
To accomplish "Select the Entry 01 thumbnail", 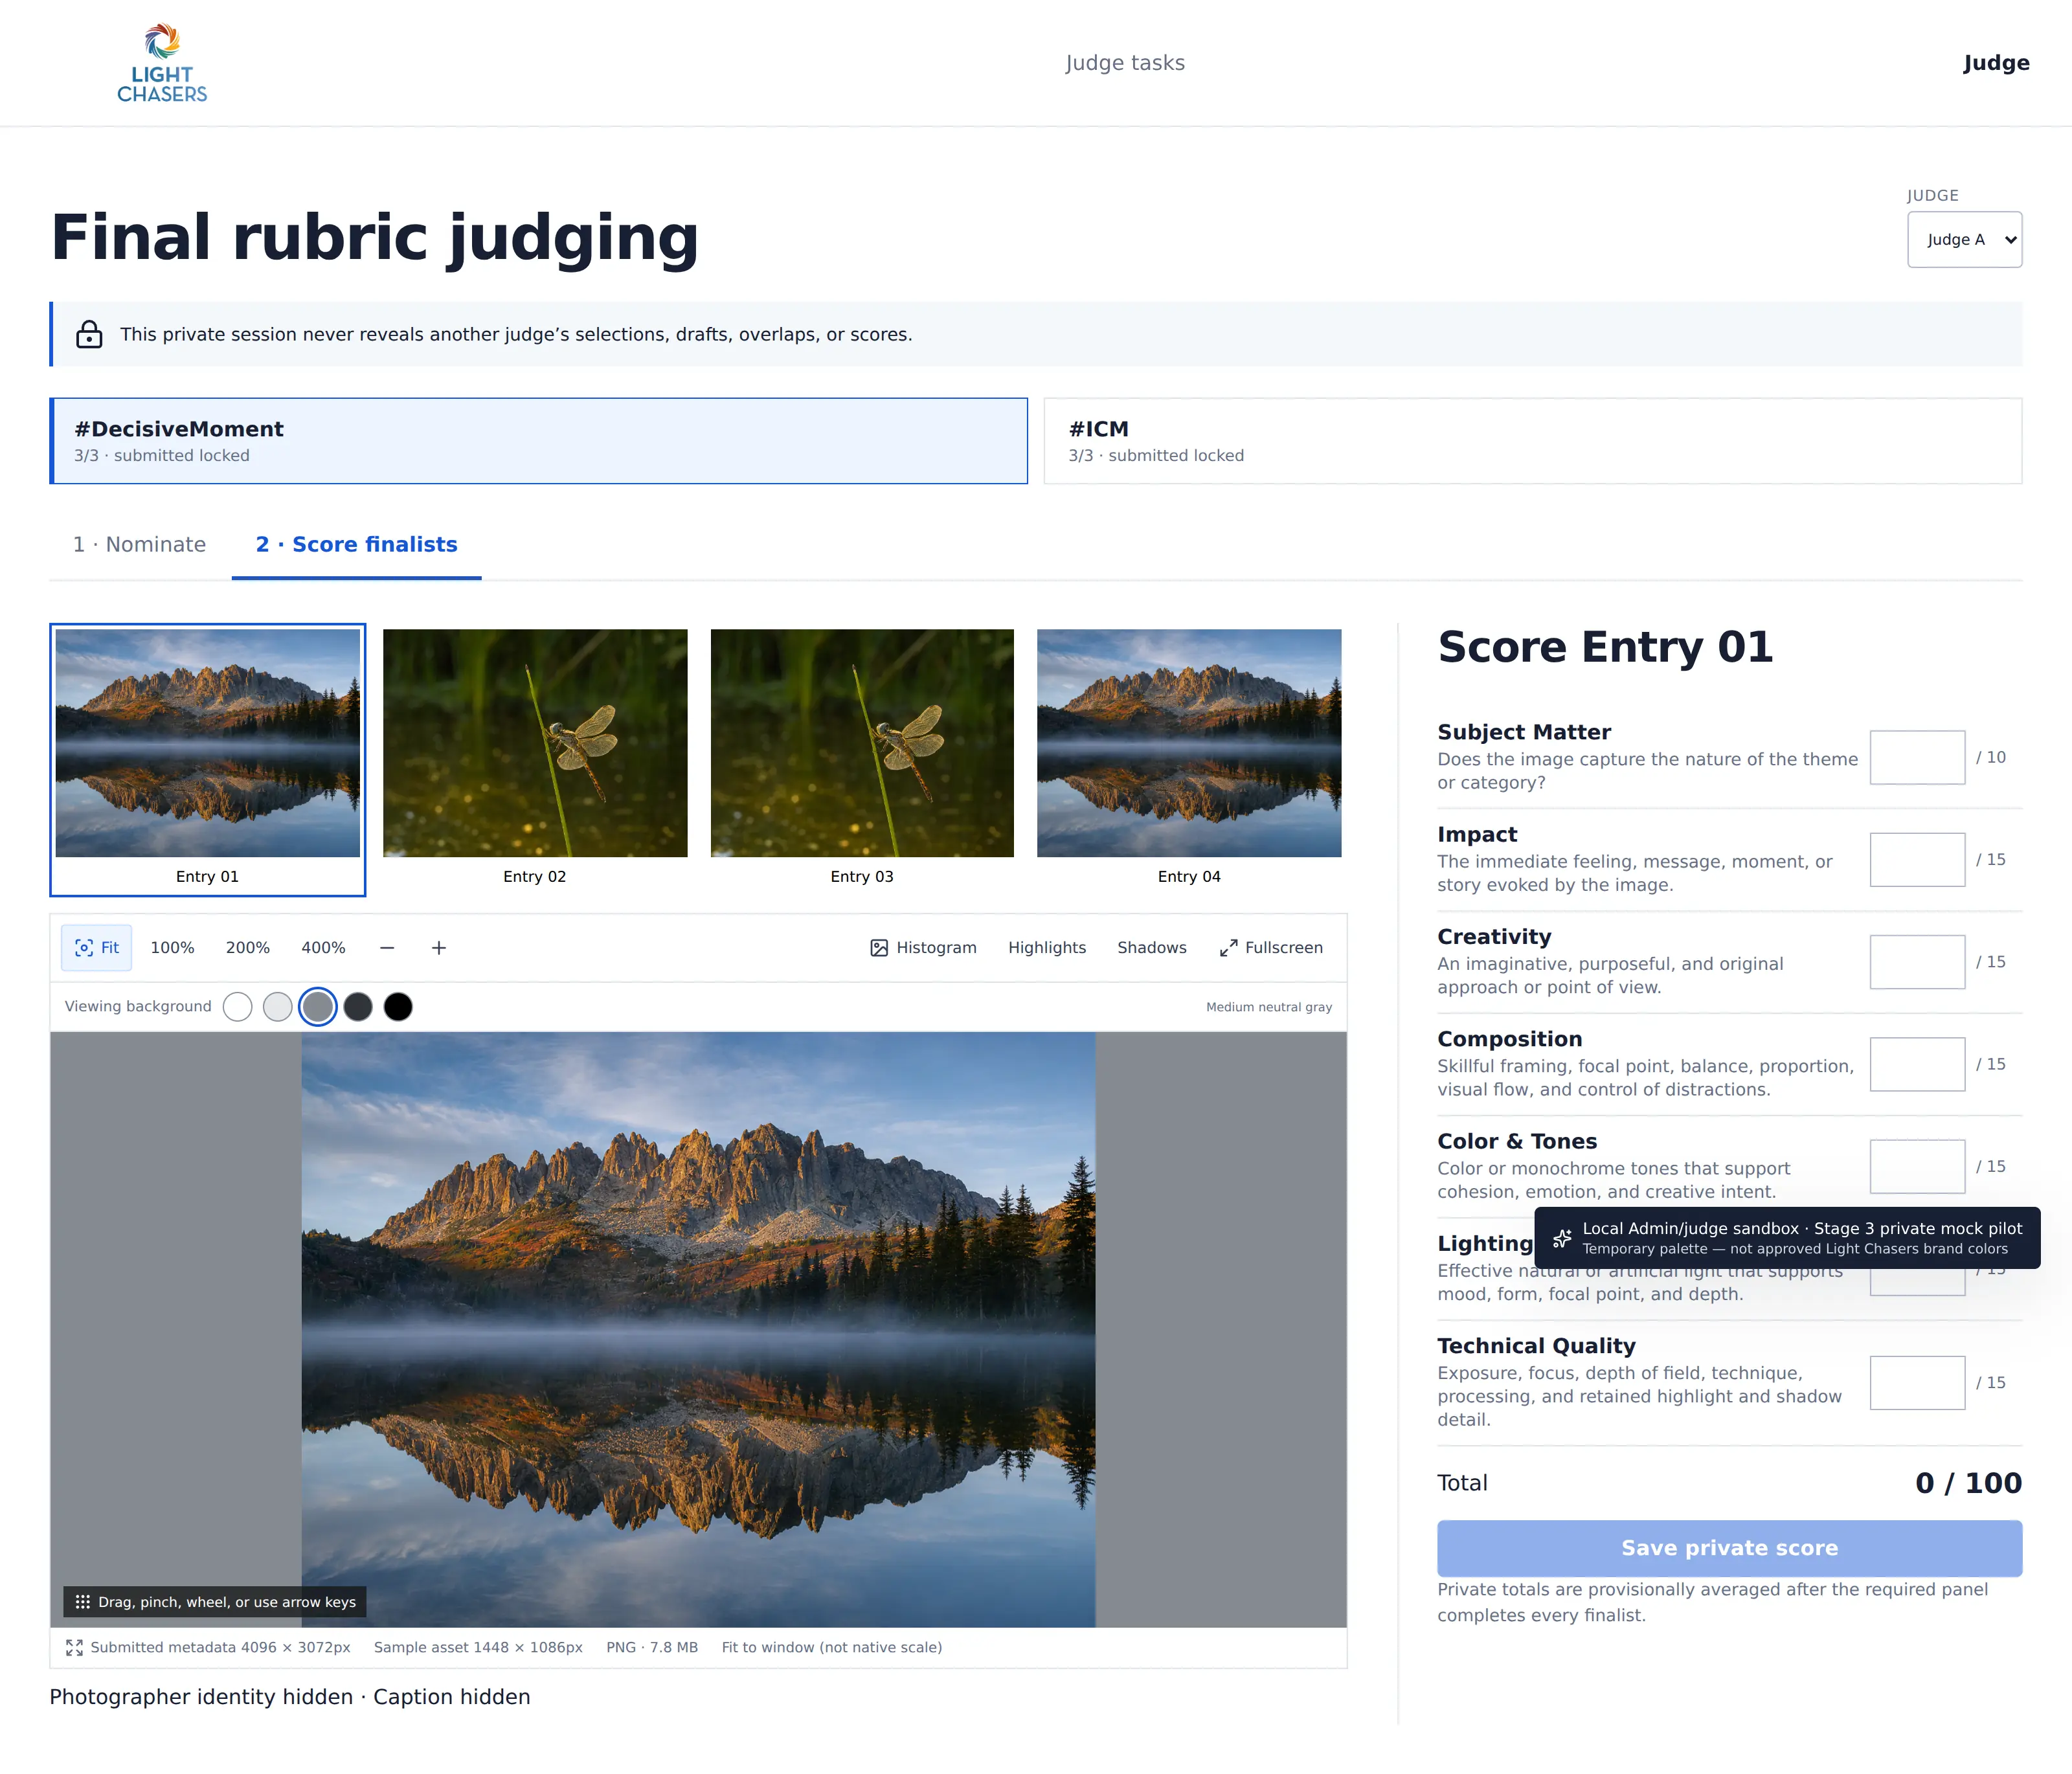I will point(208,760).
